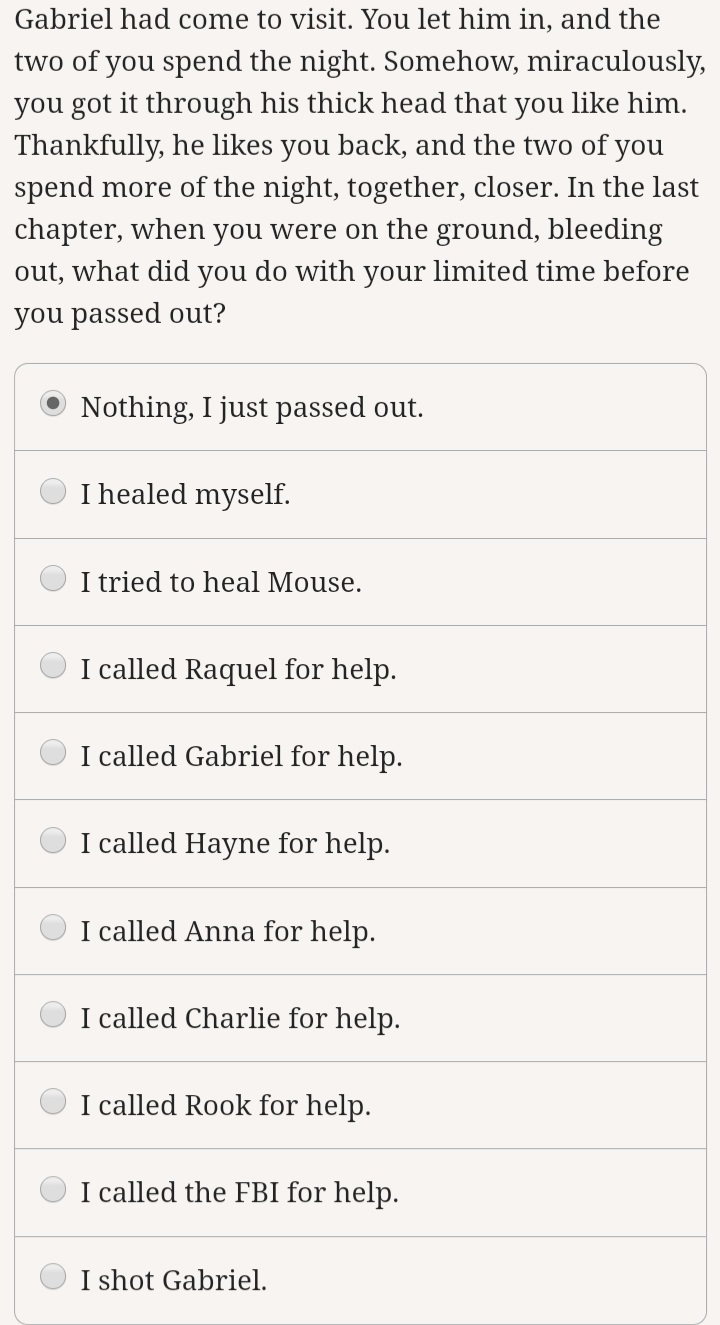720x1325 pixels.
Task: Pick the 'I called Anna for help' radio button
Action: [x=53, y=927]
